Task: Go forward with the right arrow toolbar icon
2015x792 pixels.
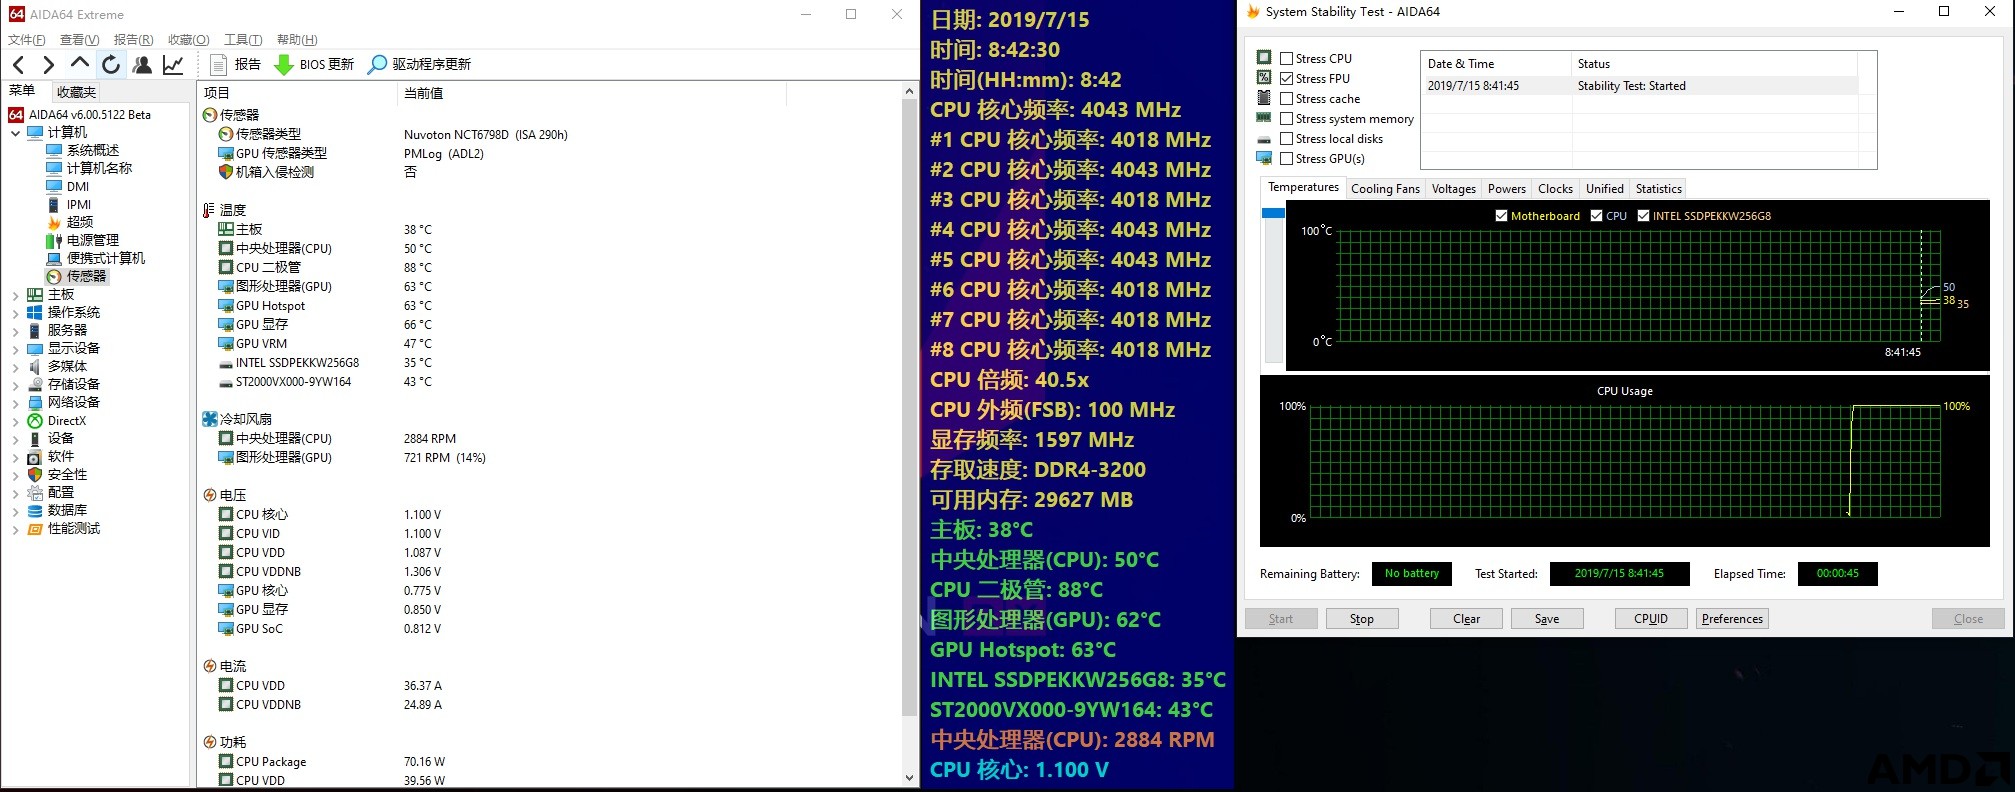Action: pyautogui.click(x=48, y=65)
